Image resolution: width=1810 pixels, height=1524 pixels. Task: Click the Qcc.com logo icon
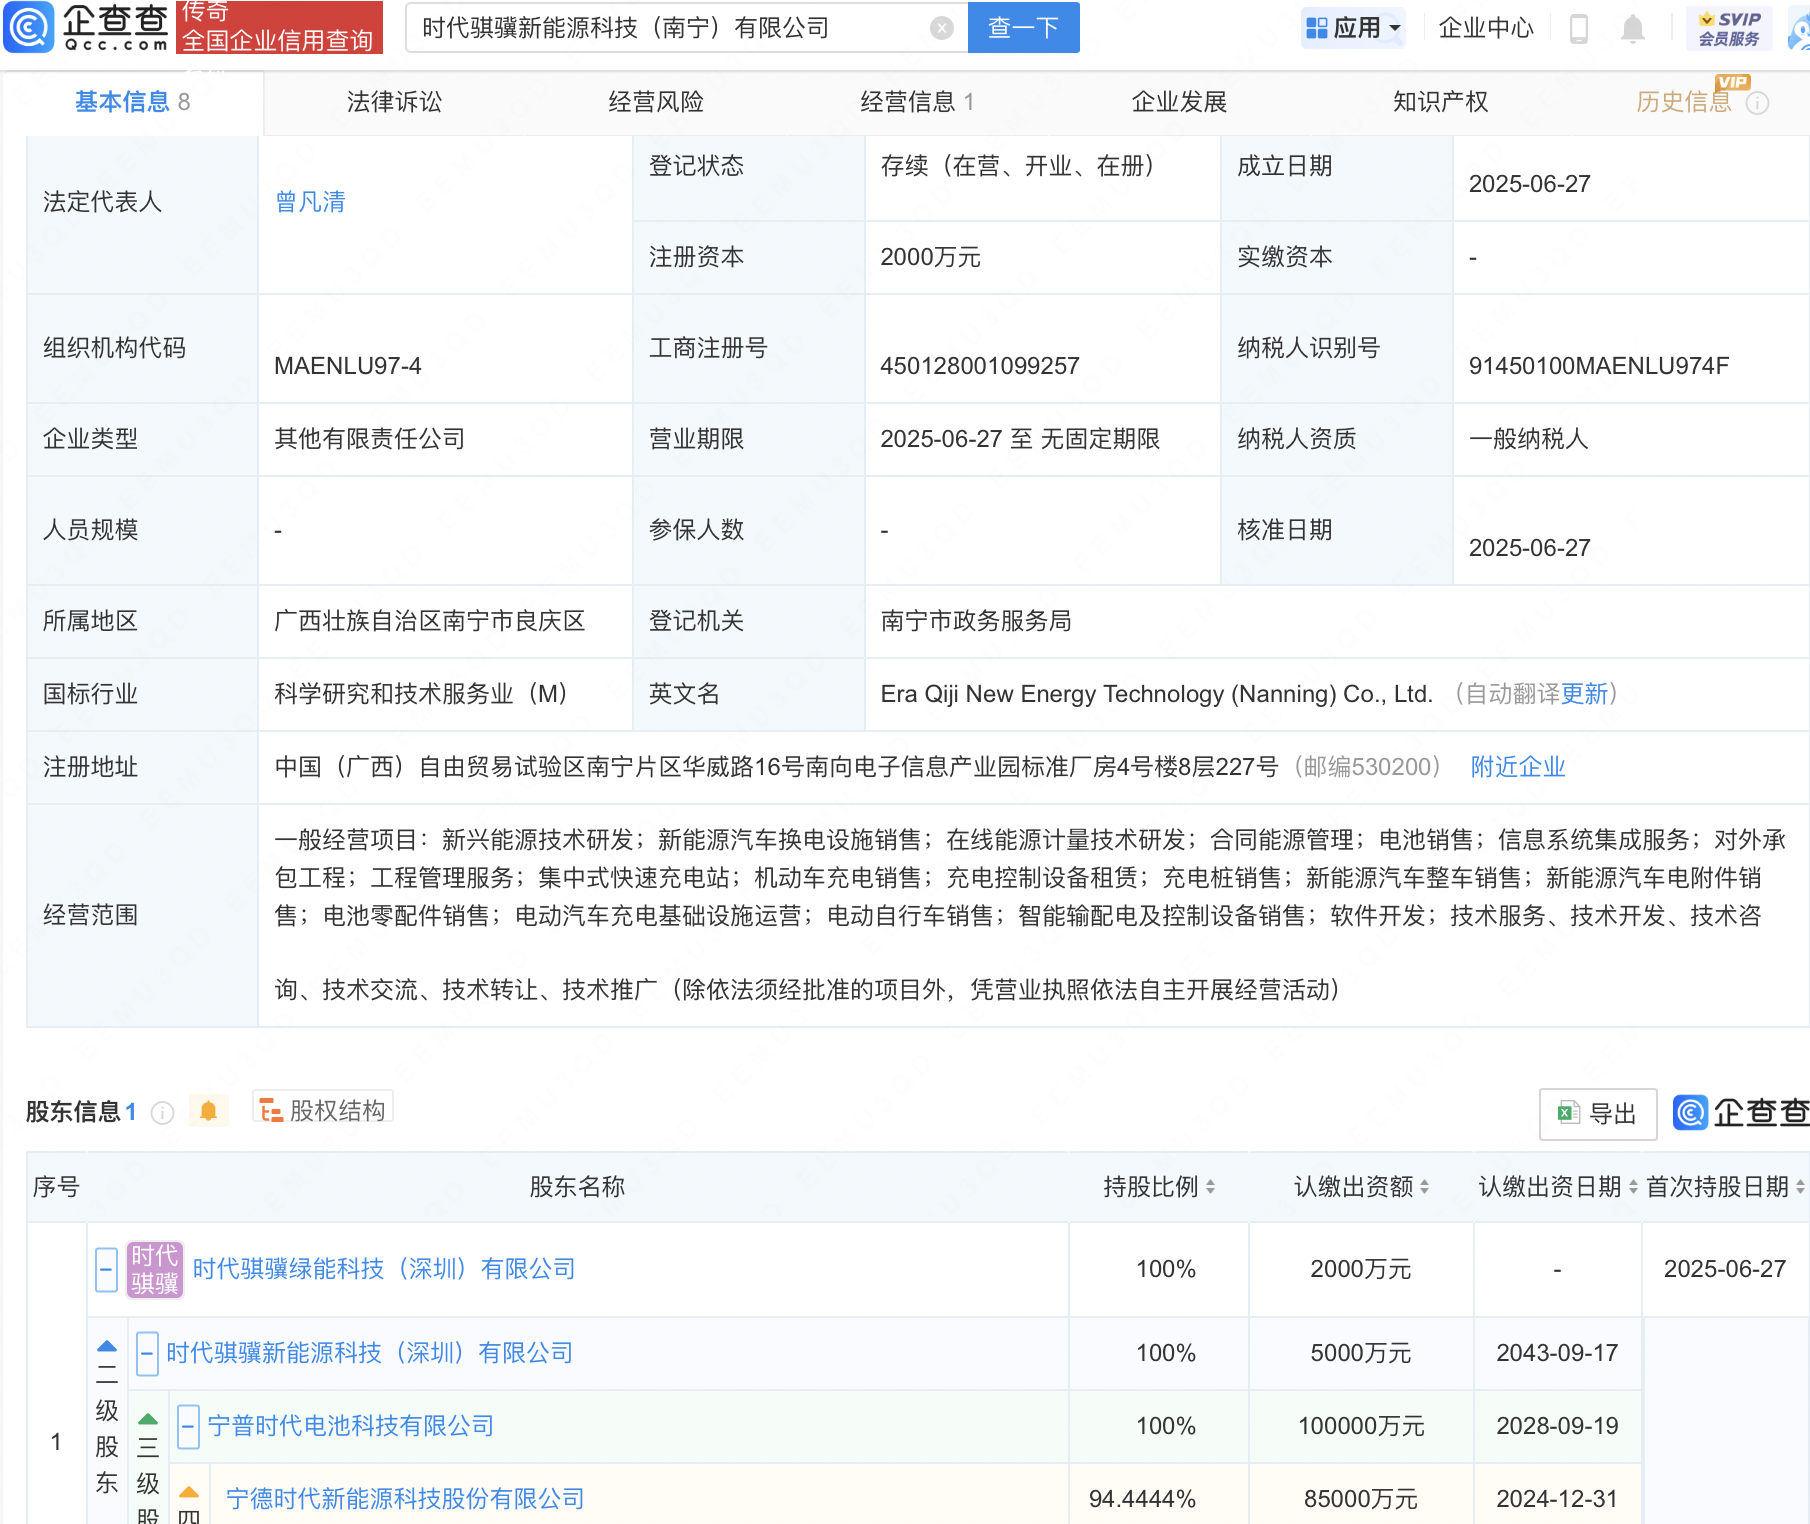pos(29,27)
